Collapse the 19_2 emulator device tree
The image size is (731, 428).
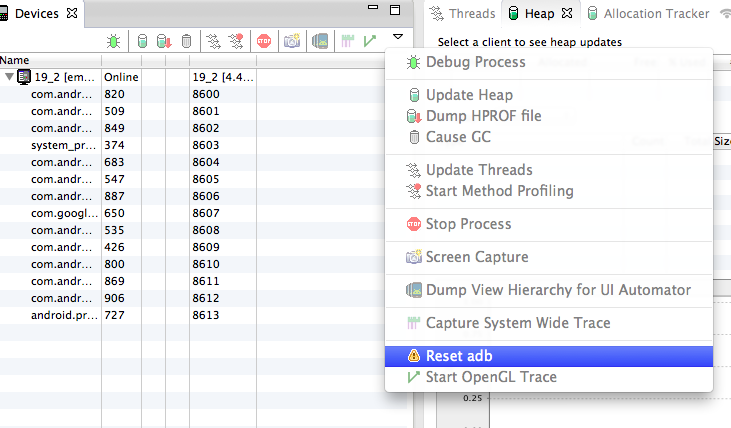(9, 77)
